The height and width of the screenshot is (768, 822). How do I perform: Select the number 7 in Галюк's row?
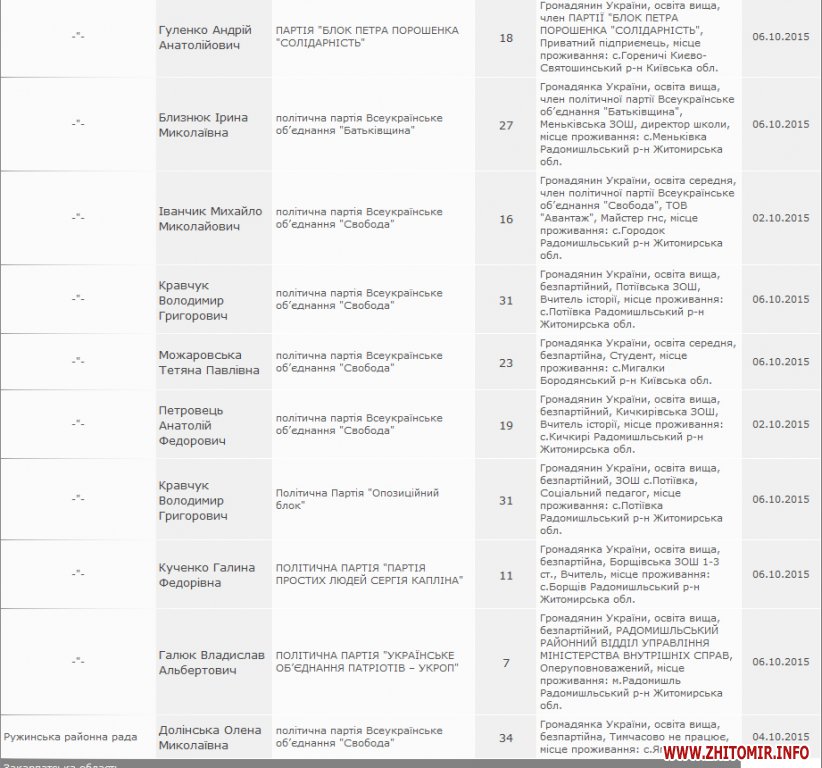click(x=505, y=662)
